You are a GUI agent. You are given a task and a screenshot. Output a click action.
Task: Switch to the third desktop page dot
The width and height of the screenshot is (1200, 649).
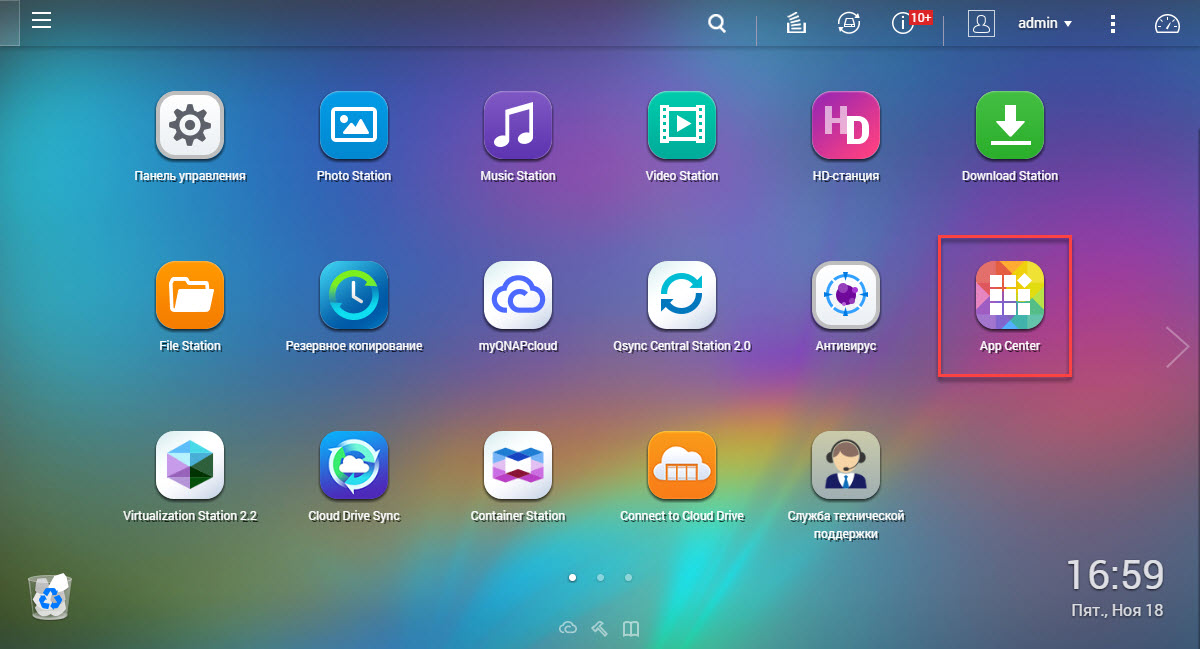coord(628,577)
